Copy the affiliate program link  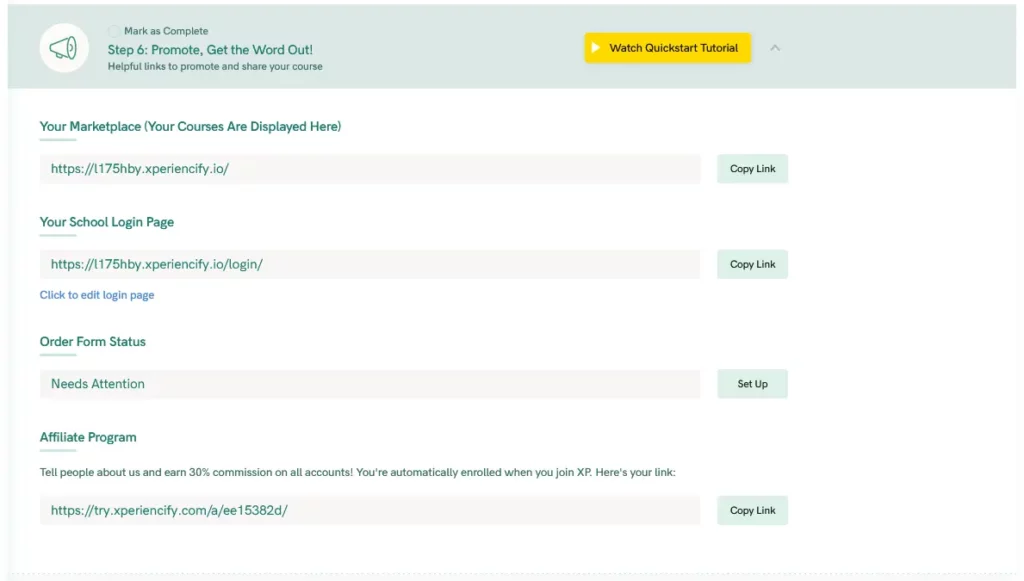pos(752,510)
